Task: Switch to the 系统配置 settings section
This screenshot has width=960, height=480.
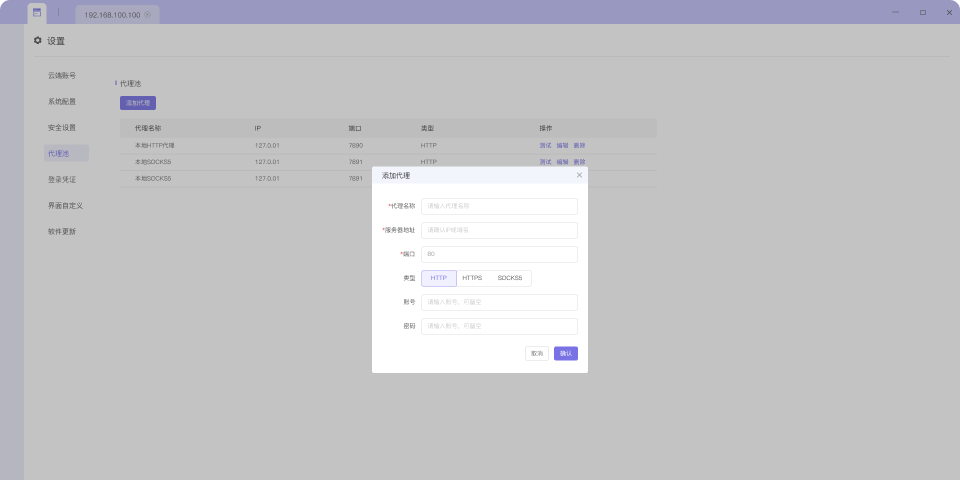Action: click(x=62, y=102)
